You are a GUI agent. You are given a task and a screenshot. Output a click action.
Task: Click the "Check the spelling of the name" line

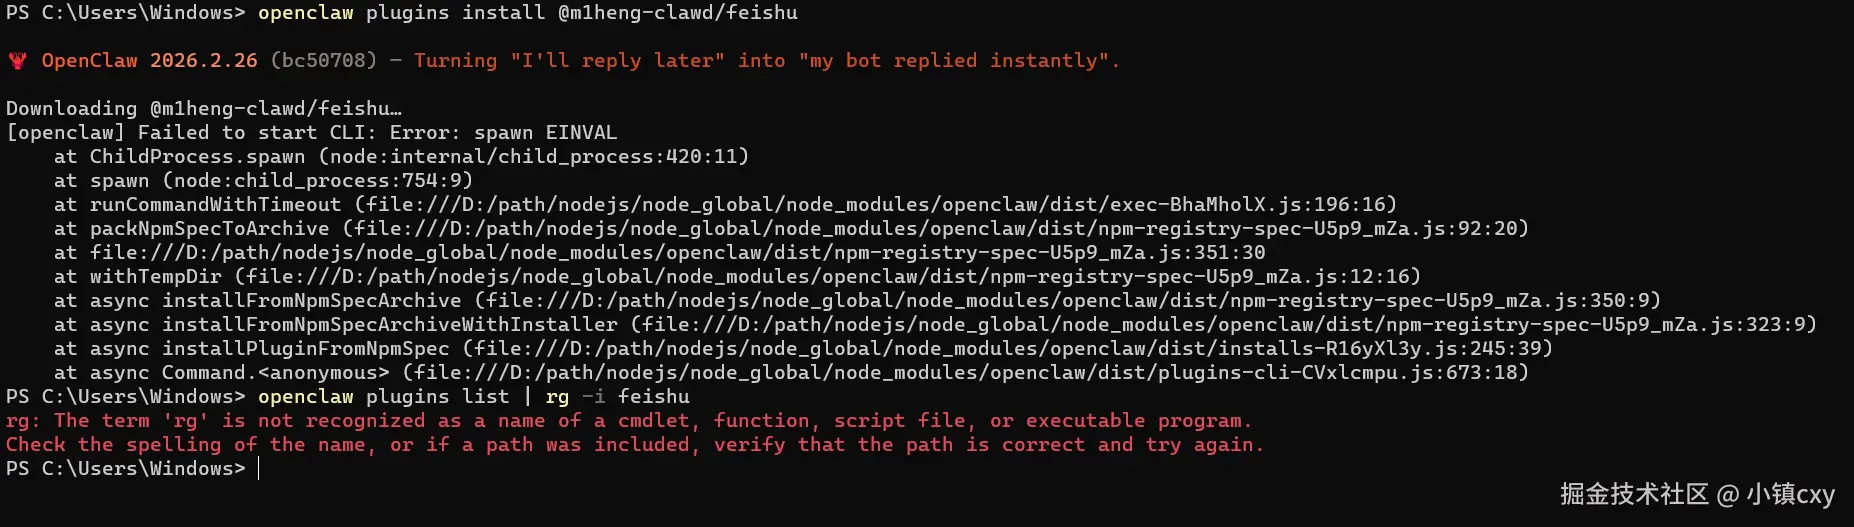[634, 444]
